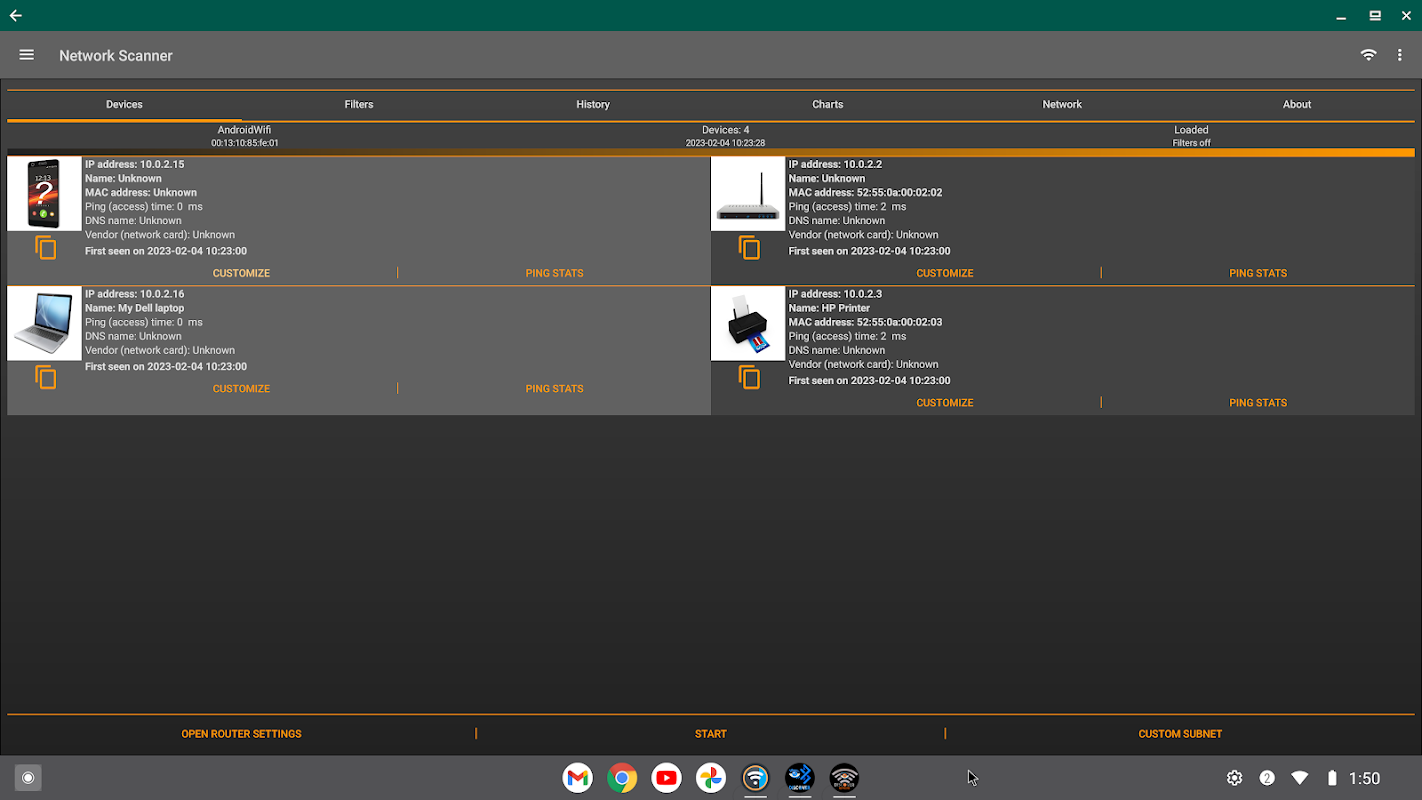1422x800 pixels.
Task: Switch to the Filters tab
Action: [359, 104]
